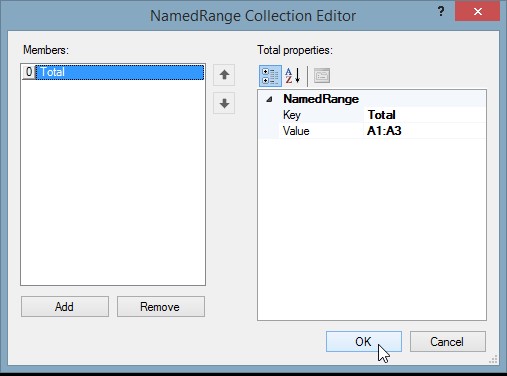Viewport: 507px width, 376px height.
Task: Select the Total member in list
Action: coord(120,72)
